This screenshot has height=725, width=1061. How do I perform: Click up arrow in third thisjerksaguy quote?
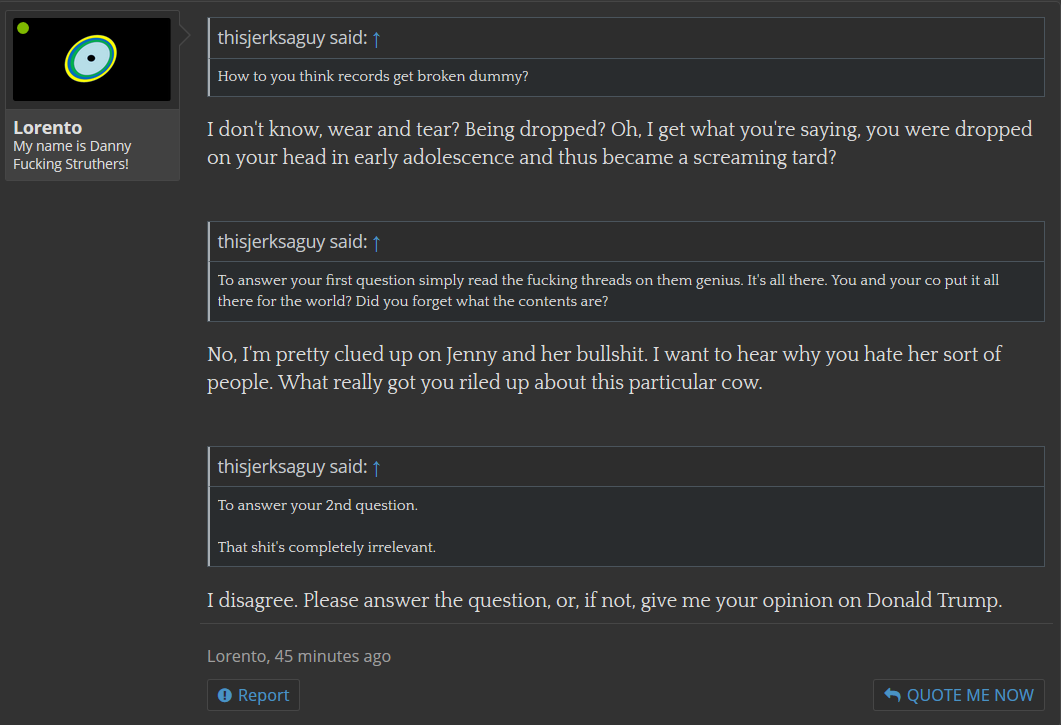coord(376,468)
